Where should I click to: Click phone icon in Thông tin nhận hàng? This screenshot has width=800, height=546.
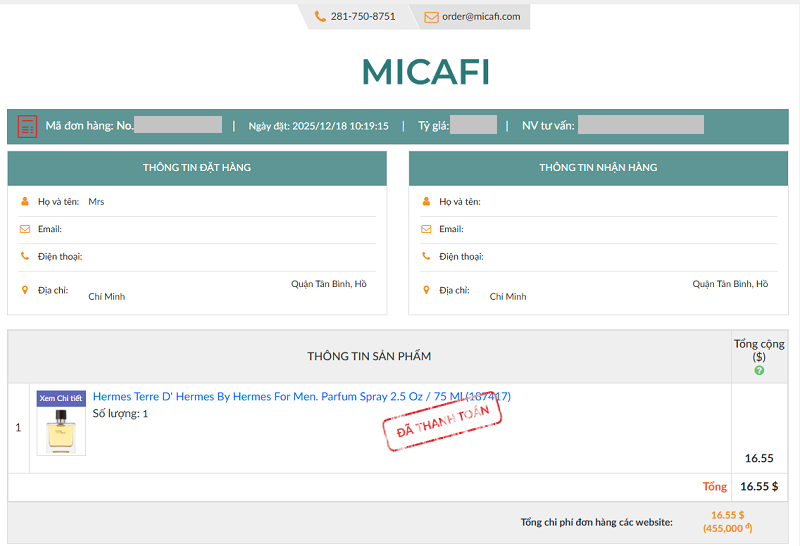tap(426, 257)
